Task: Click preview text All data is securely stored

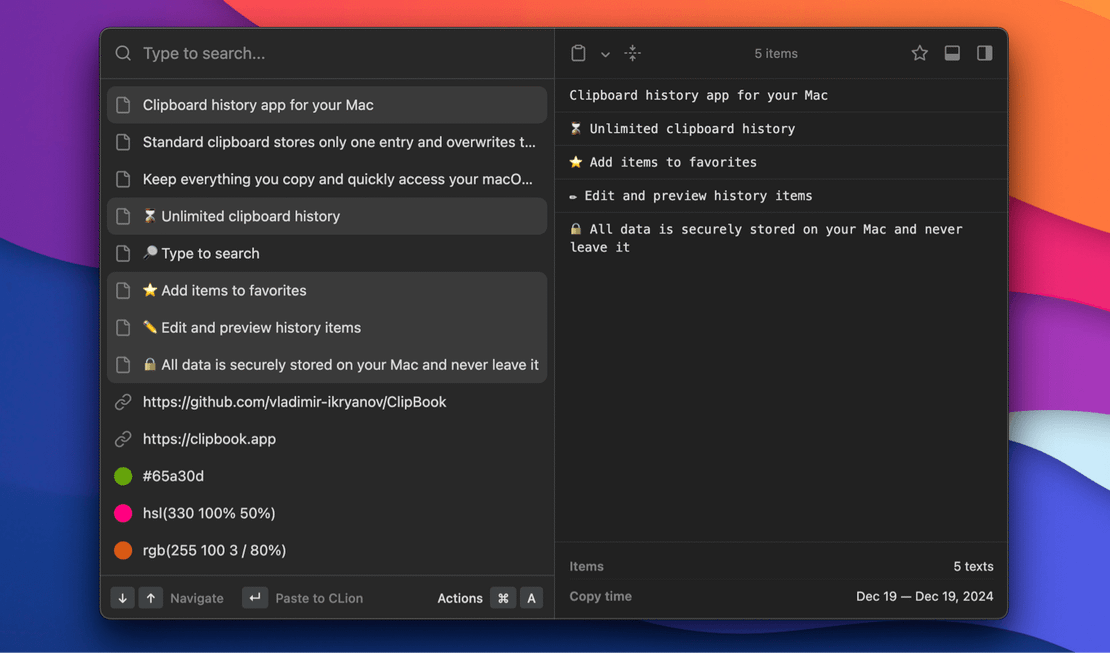Action: [x=767, y=238]
